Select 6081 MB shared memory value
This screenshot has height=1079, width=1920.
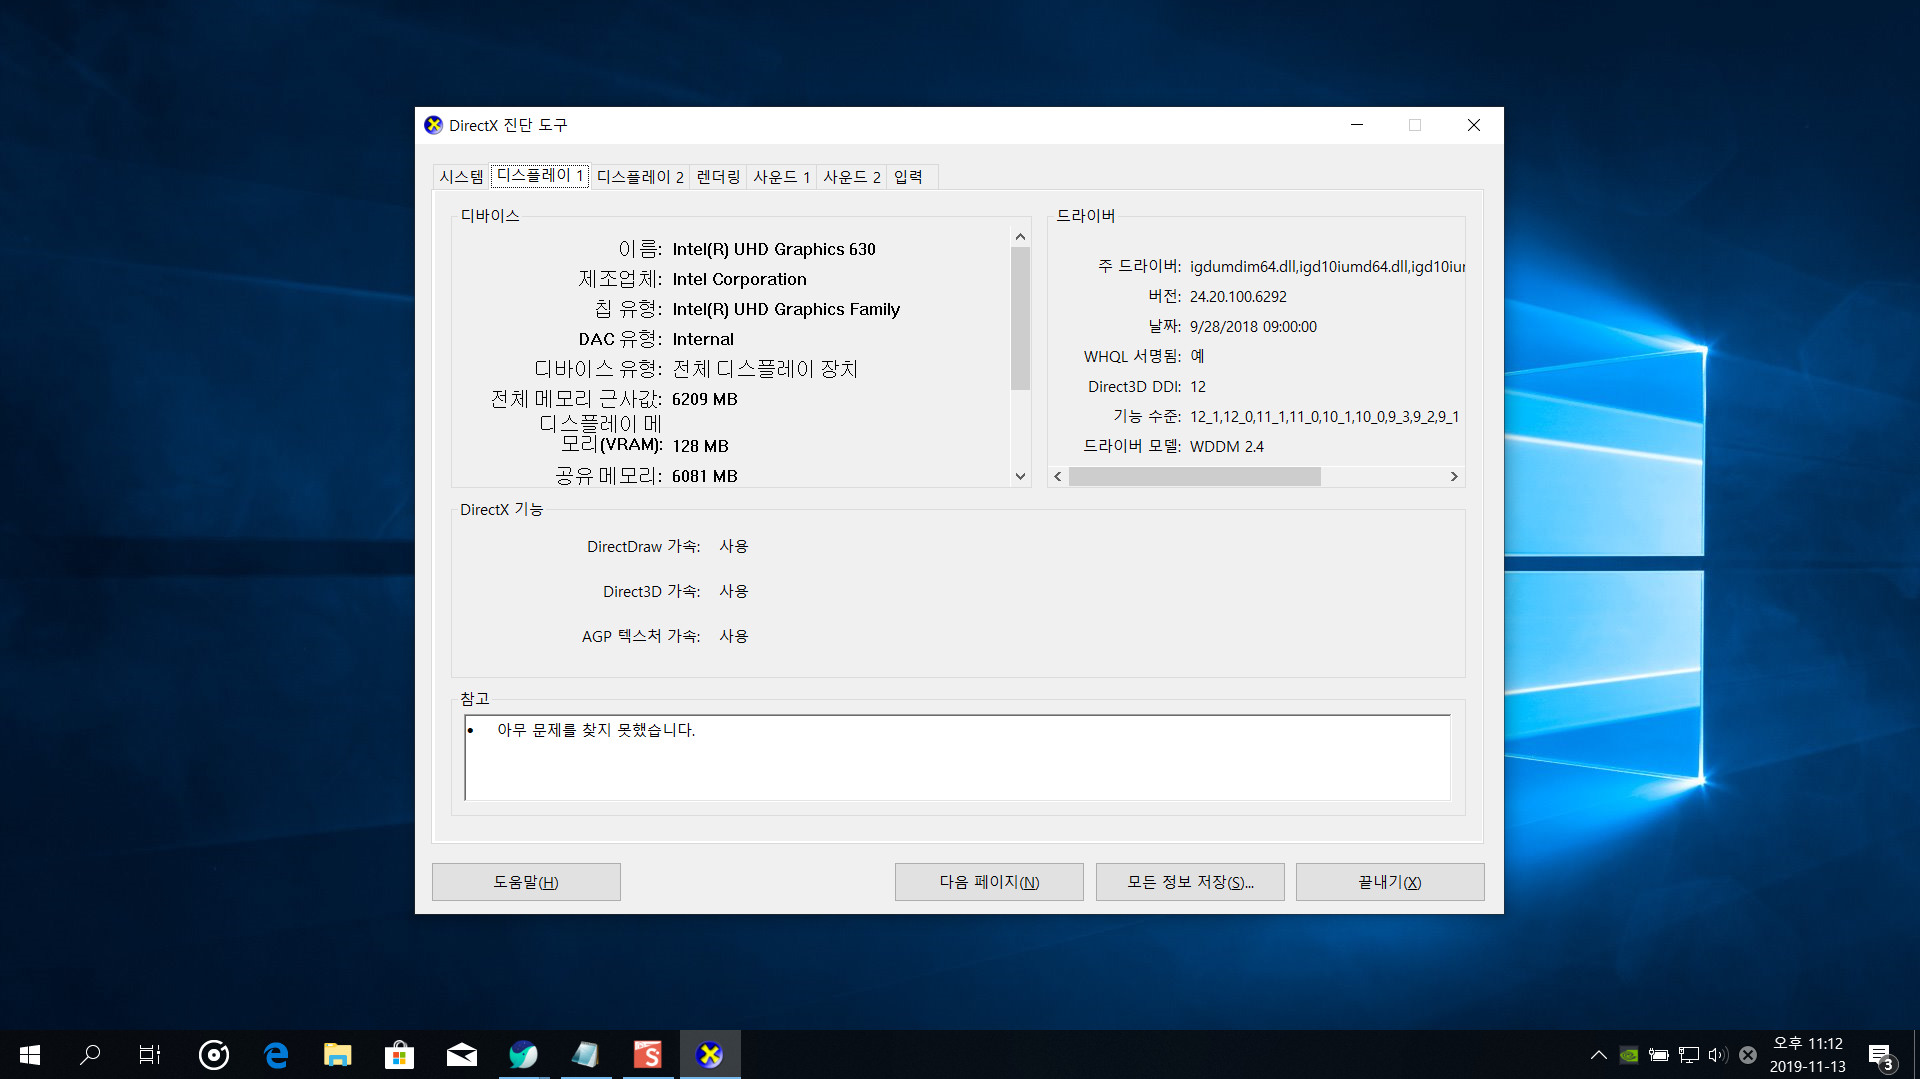pos(705,476)
